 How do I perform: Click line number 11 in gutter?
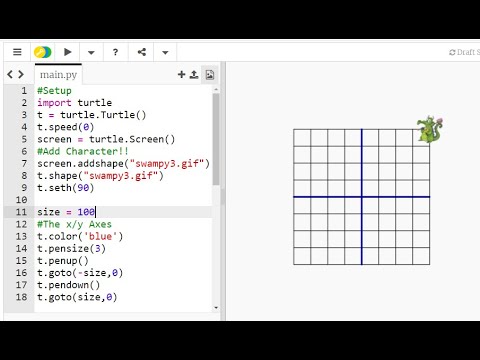(21, 212)
